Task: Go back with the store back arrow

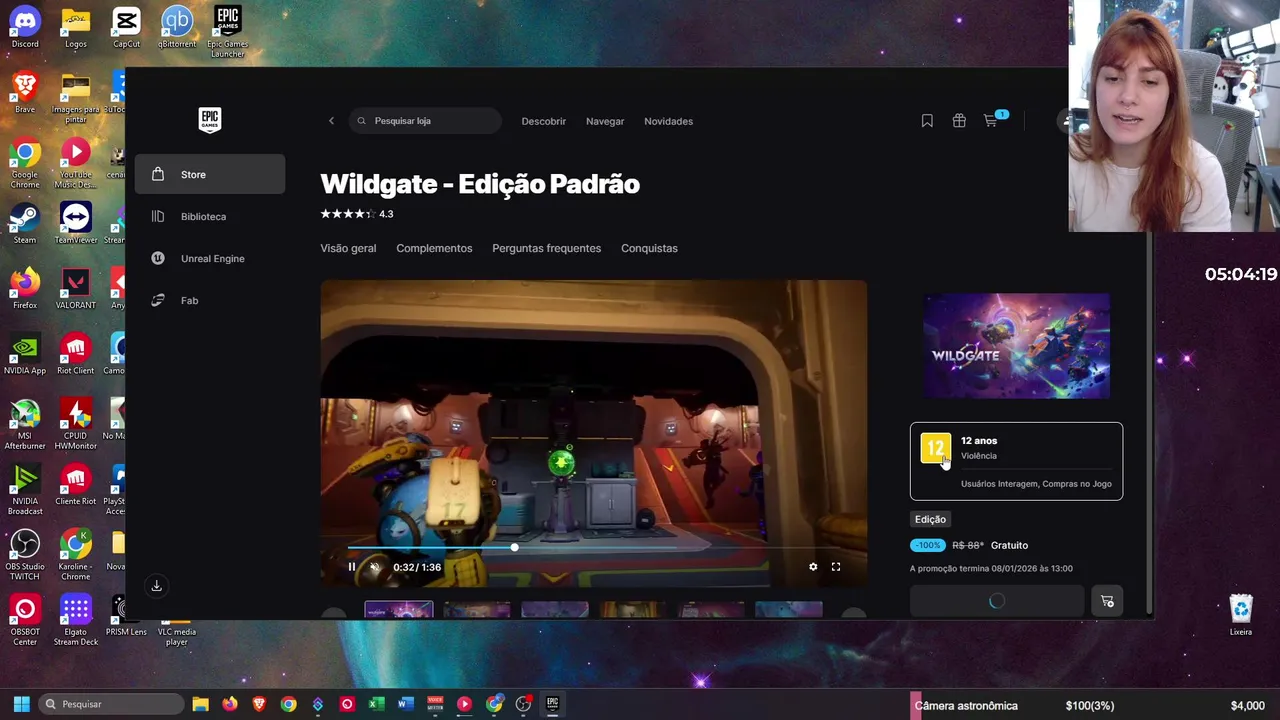Action: 331,121
